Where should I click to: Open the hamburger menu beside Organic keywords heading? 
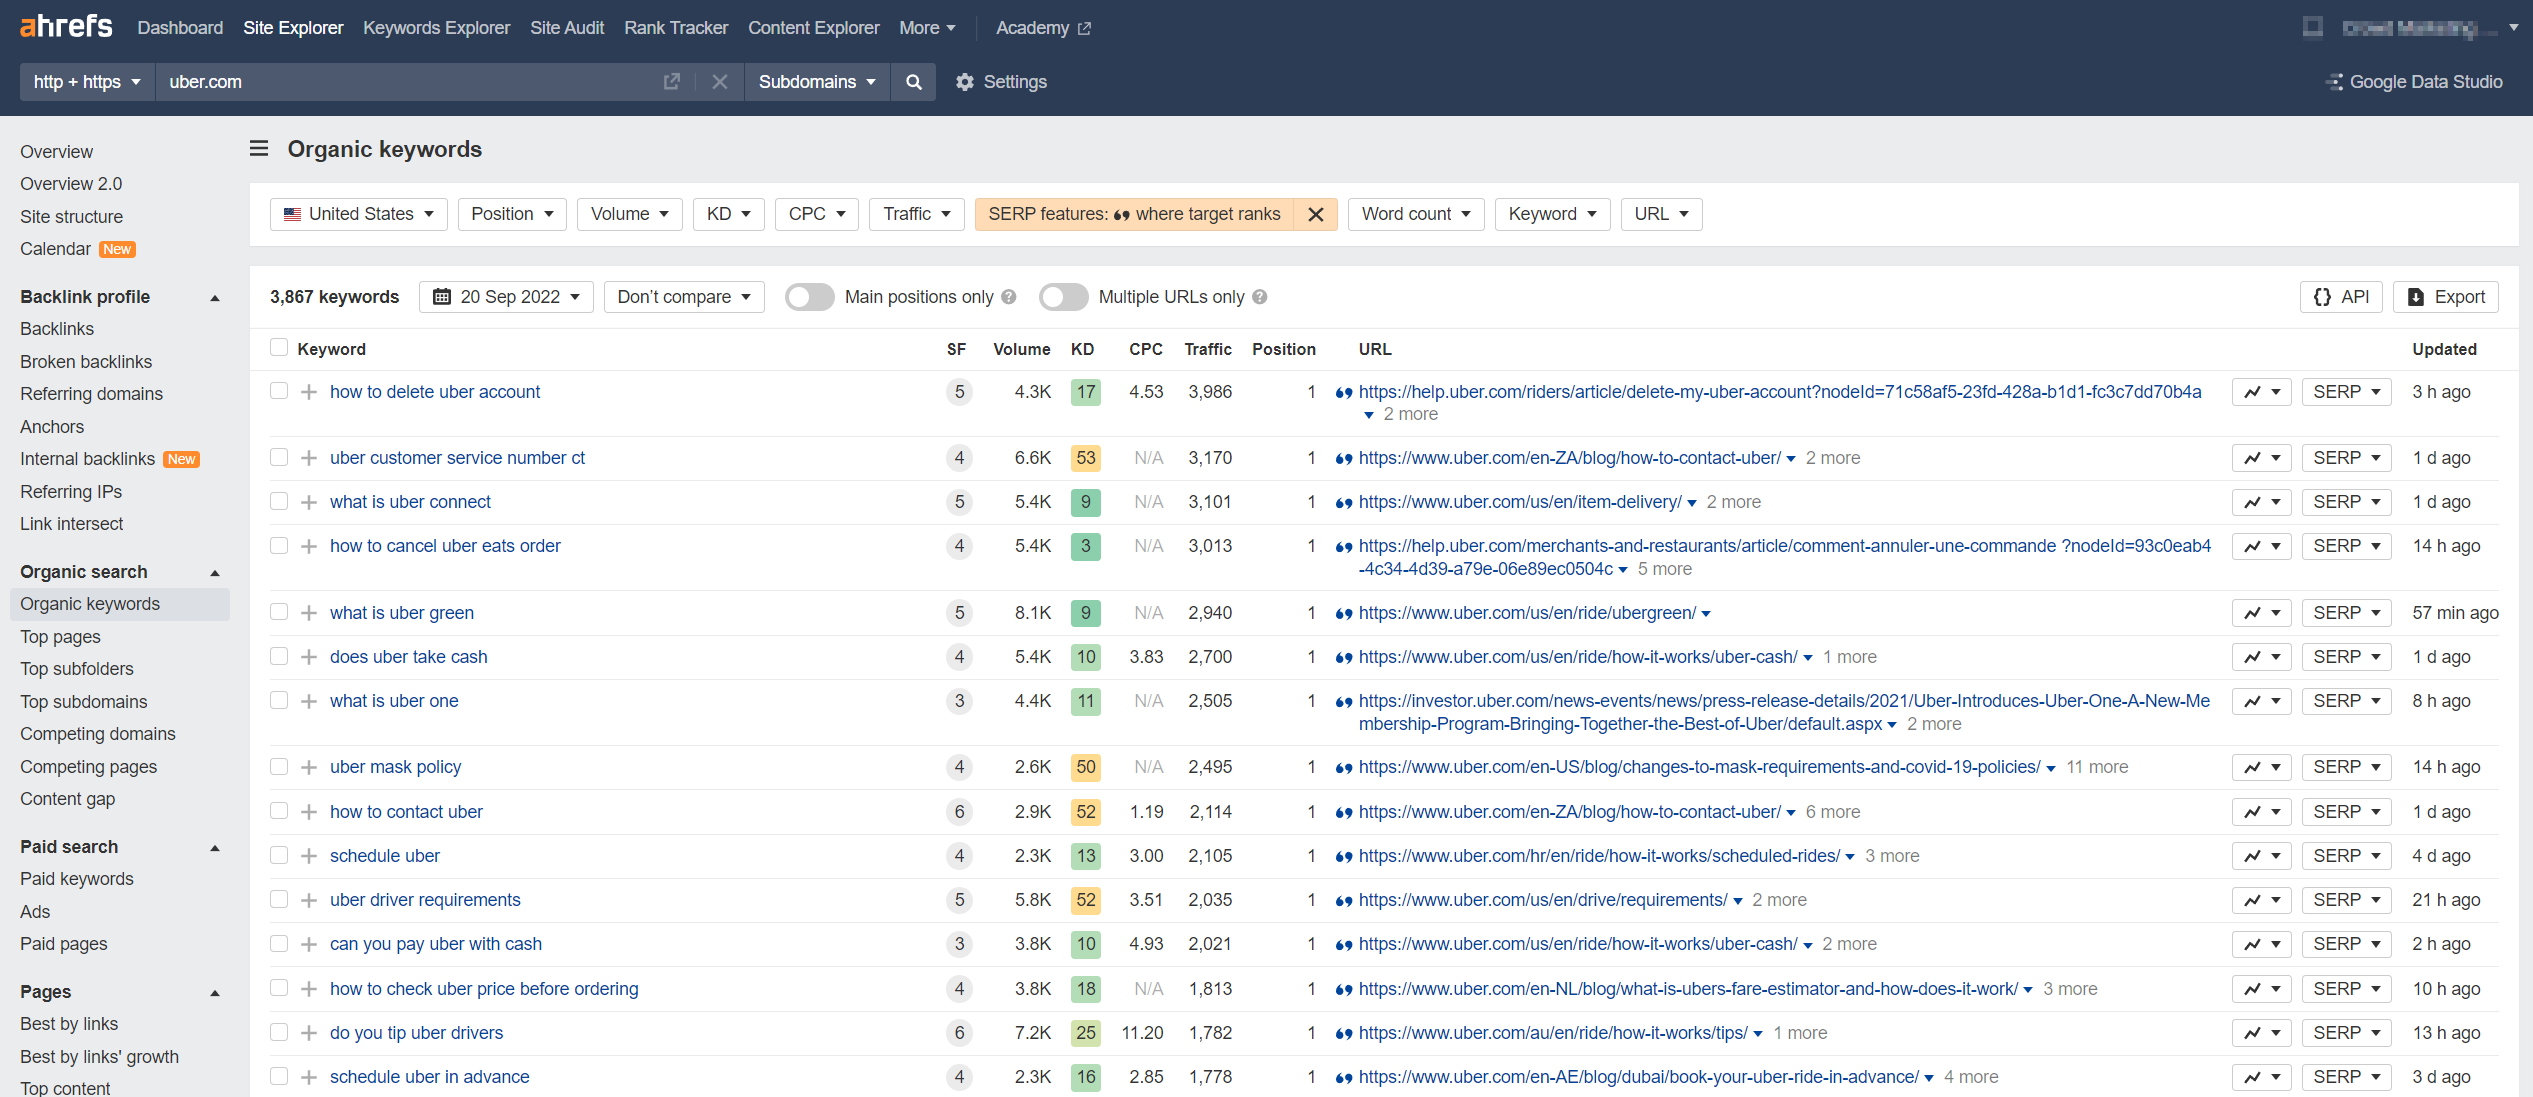(x=258, y=148)
